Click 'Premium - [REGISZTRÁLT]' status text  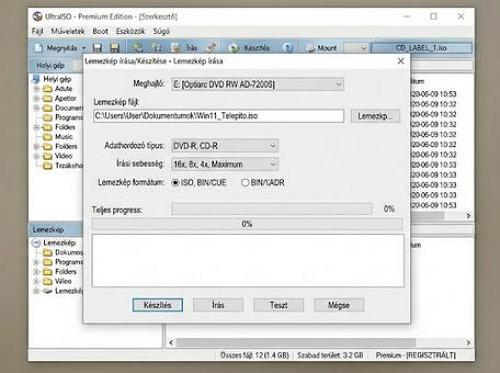416,355
